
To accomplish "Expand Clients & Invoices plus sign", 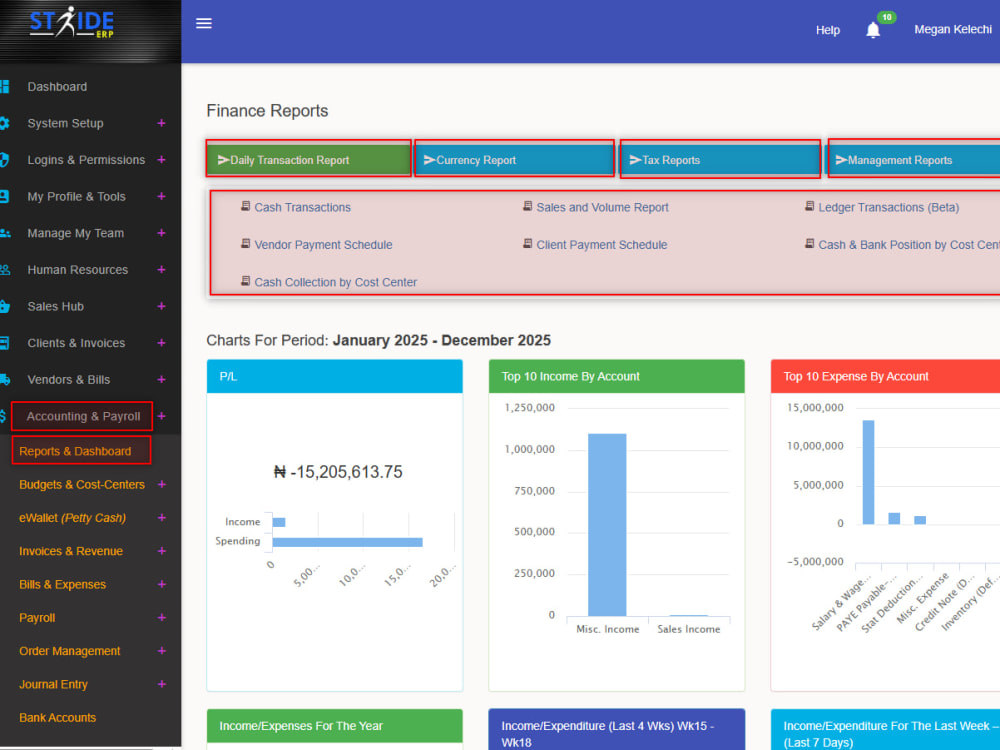I will 161,343.
